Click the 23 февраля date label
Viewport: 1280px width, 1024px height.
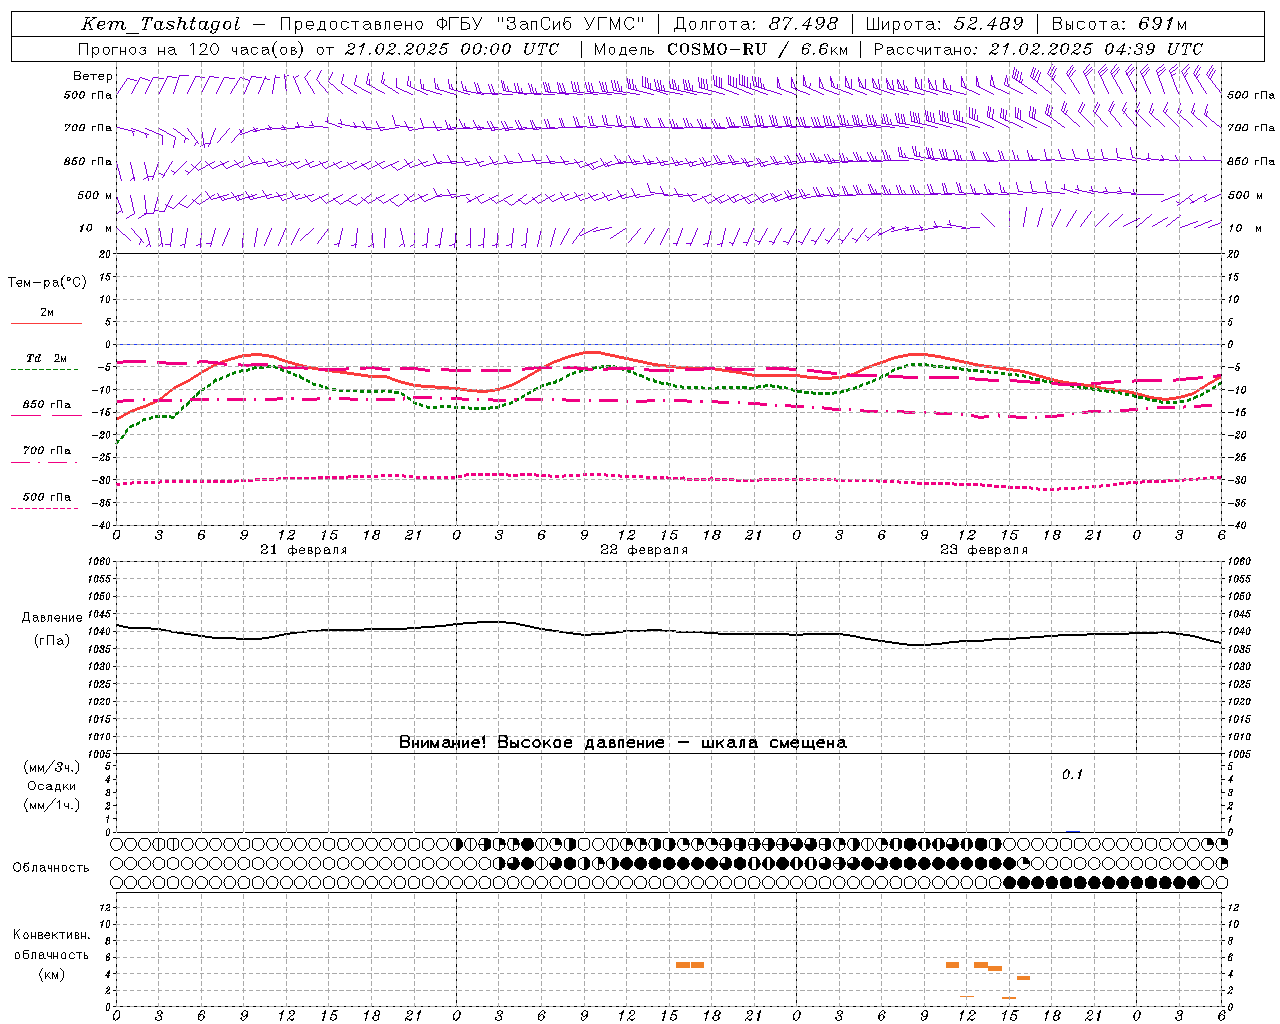point(983,550)
